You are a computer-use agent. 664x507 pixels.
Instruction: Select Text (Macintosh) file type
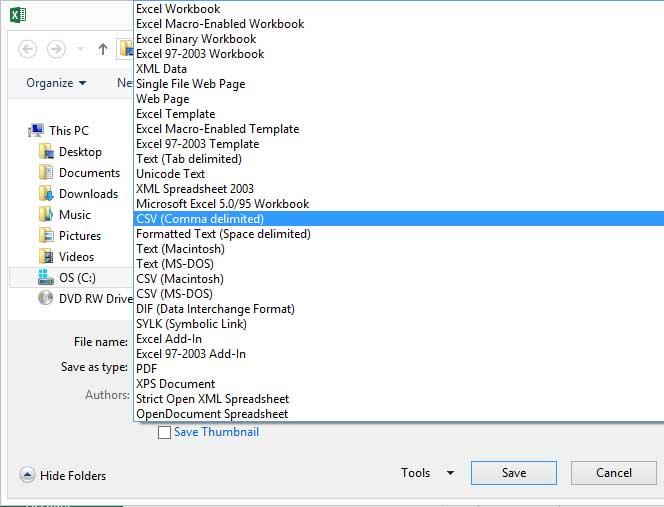tap(398, 249)
